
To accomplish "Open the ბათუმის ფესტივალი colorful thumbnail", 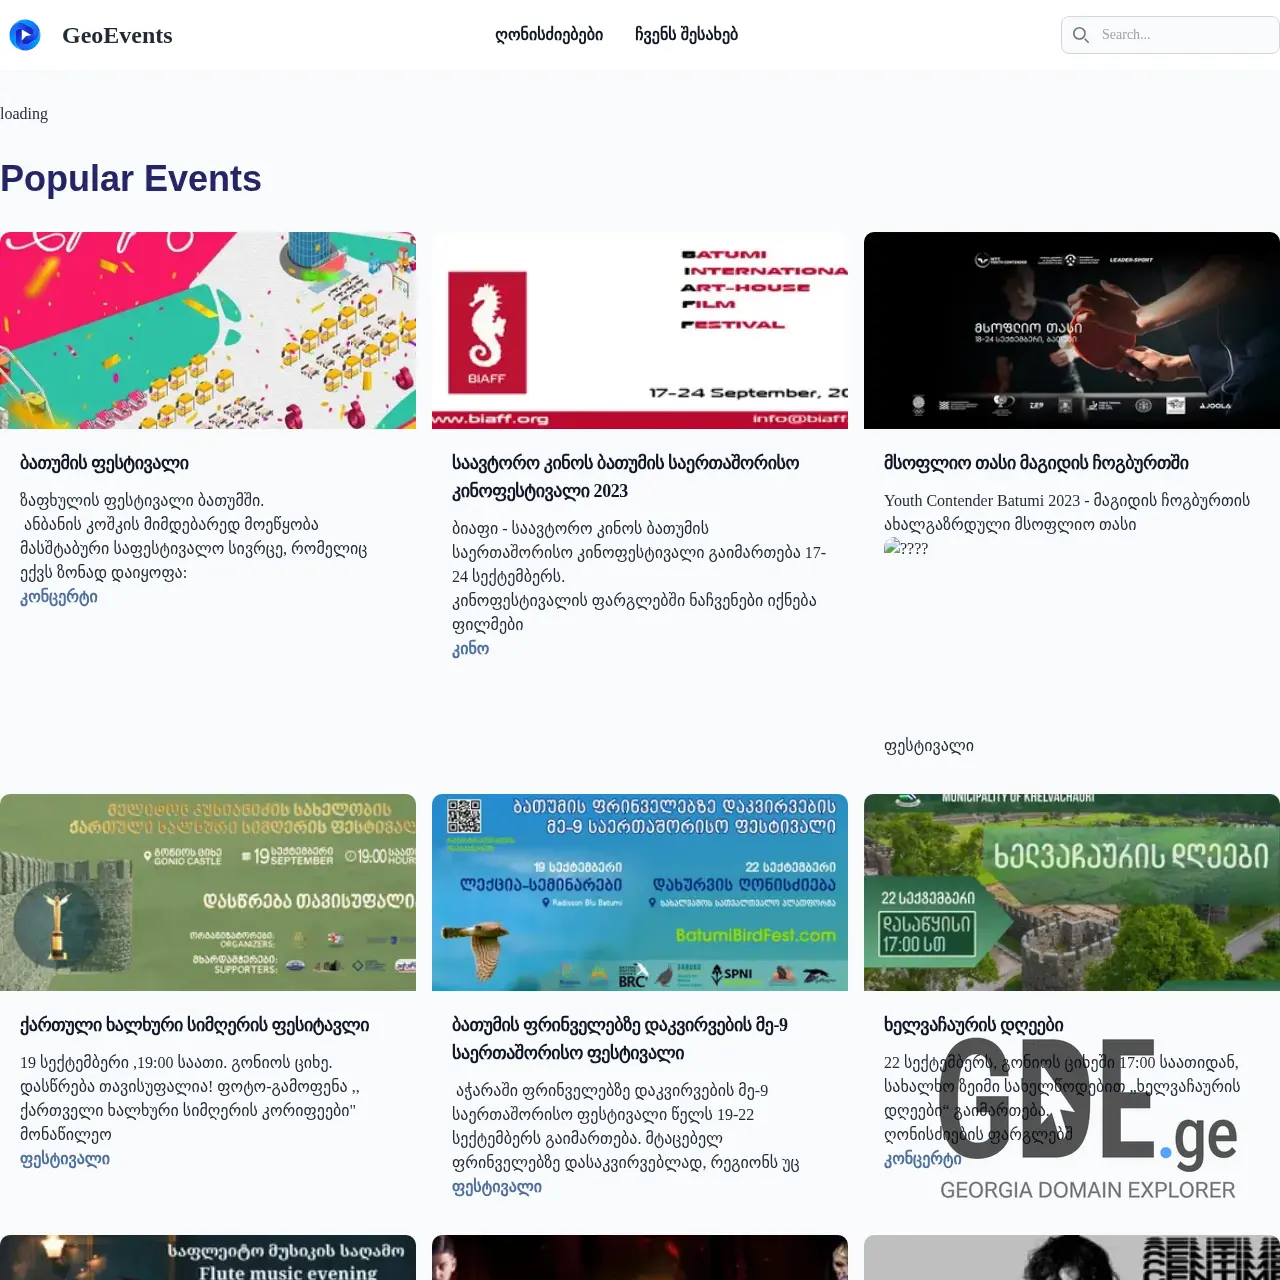I will pyautogui.click(x=208, y=331).
